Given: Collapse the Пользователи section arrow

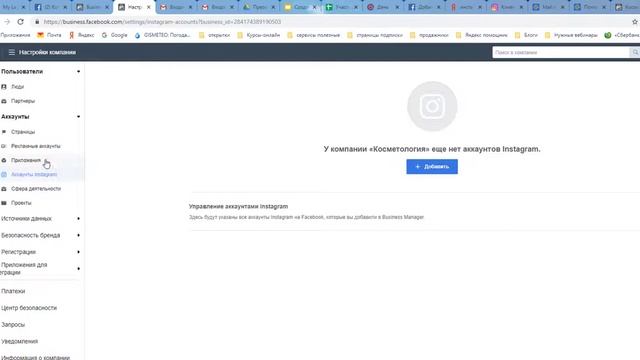Looking at the screenshot, I should 78,71.
